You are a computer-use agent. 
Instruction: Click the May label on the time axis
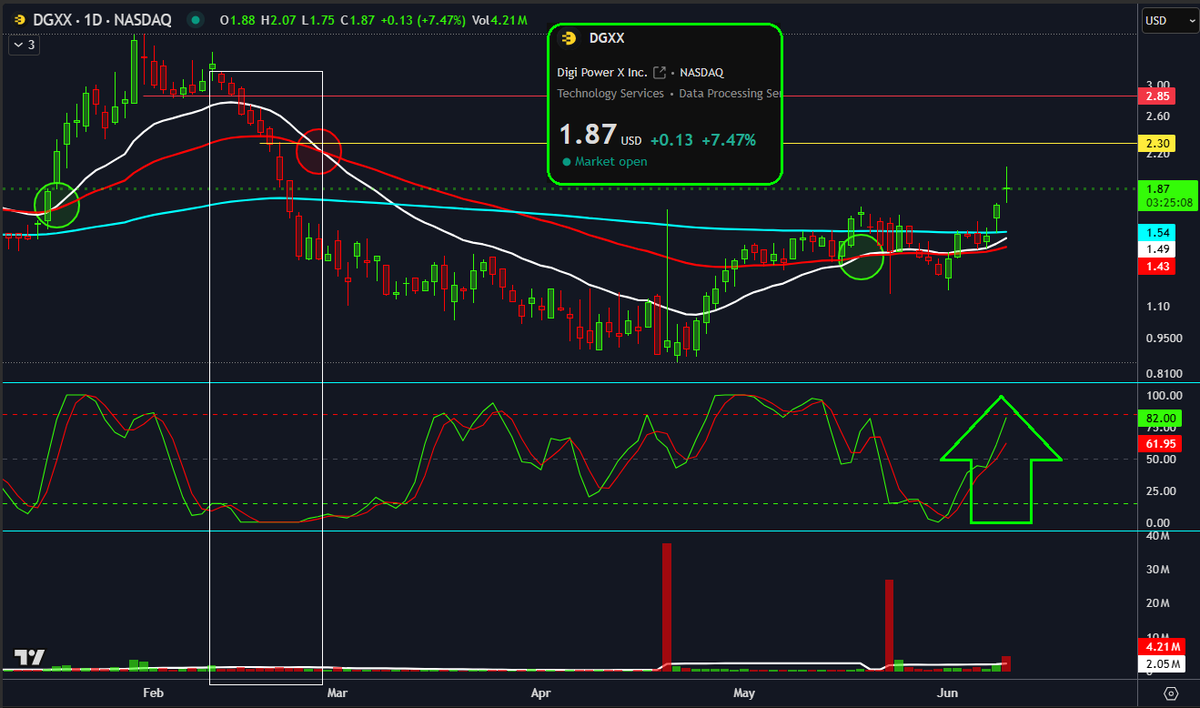[x=744, y=692]
